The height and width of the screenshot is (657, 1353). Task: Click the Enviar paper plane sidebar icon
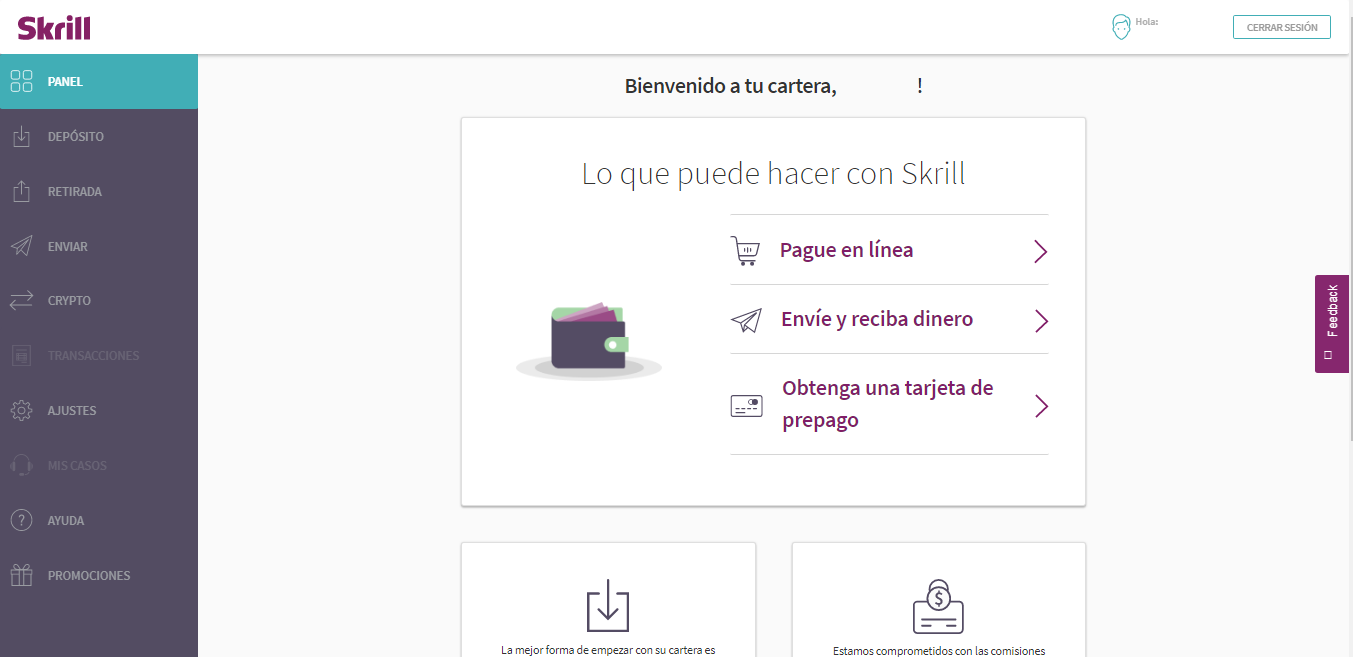tap(21, 246)
